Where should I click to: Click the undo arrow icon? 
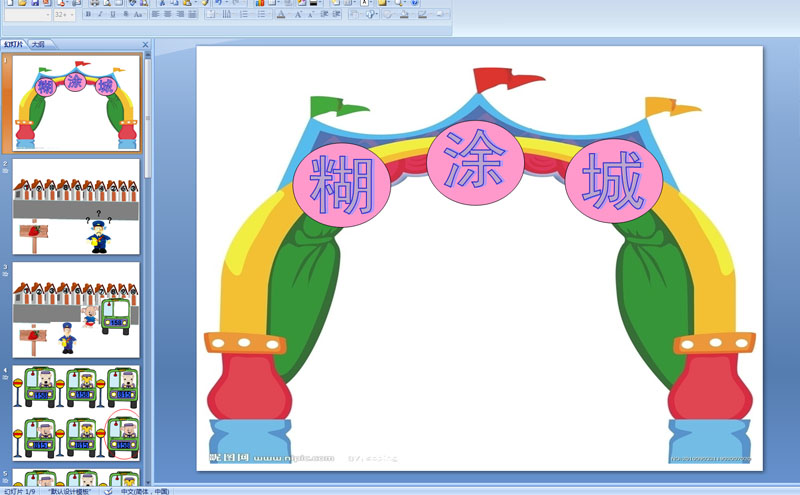pos(219,3)
